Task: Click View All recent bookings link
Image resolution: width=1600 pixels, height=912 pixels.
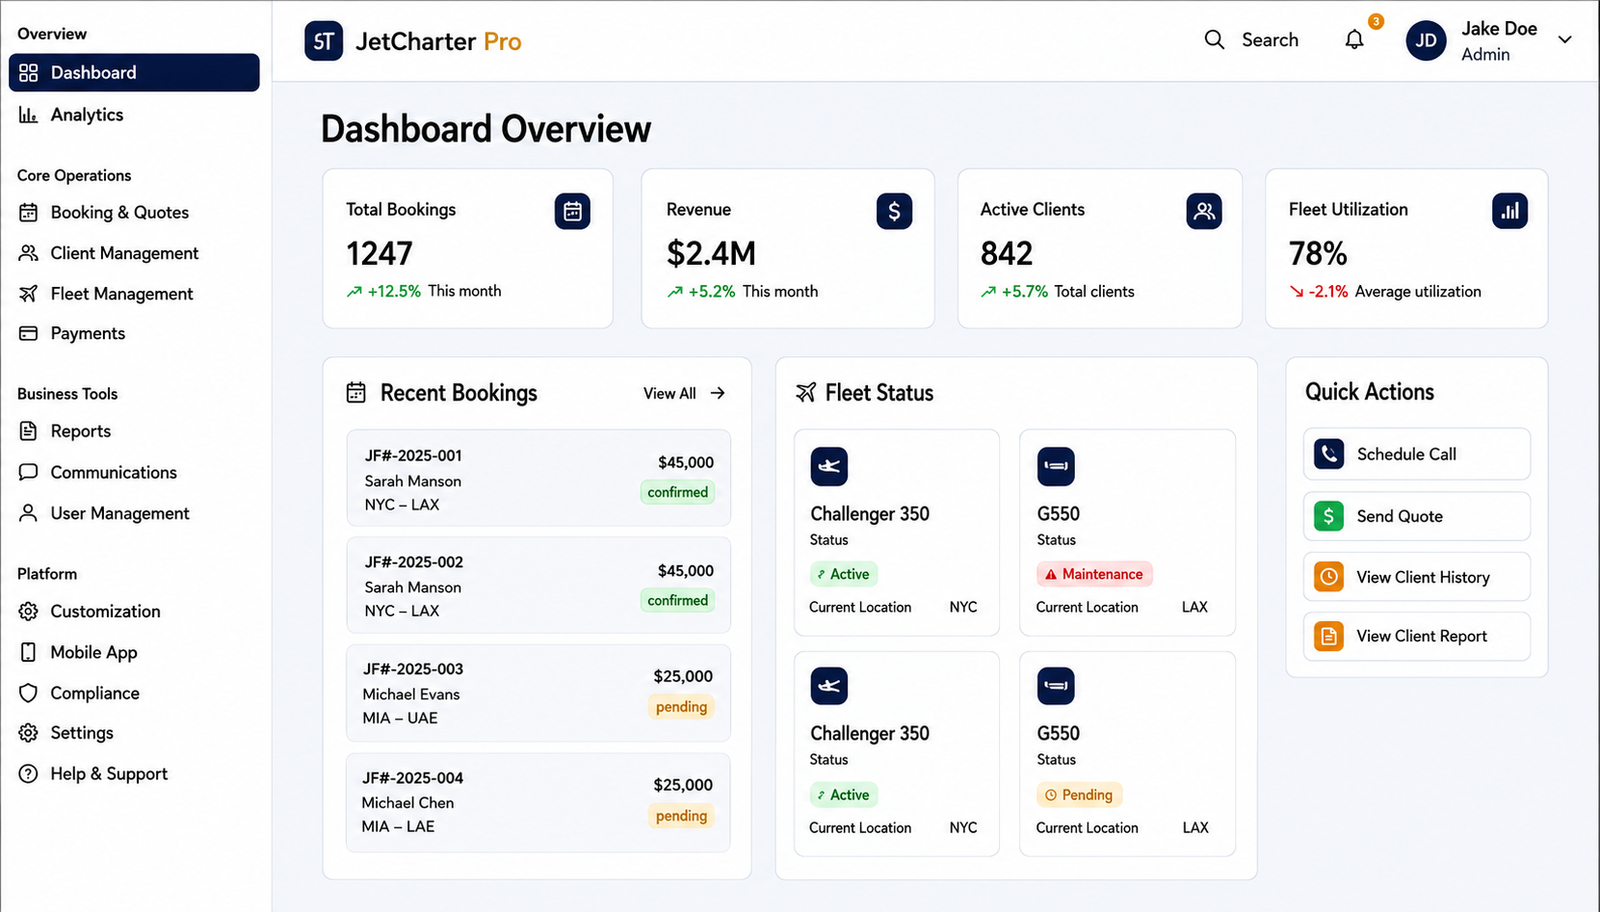Action: coord(684,393)
